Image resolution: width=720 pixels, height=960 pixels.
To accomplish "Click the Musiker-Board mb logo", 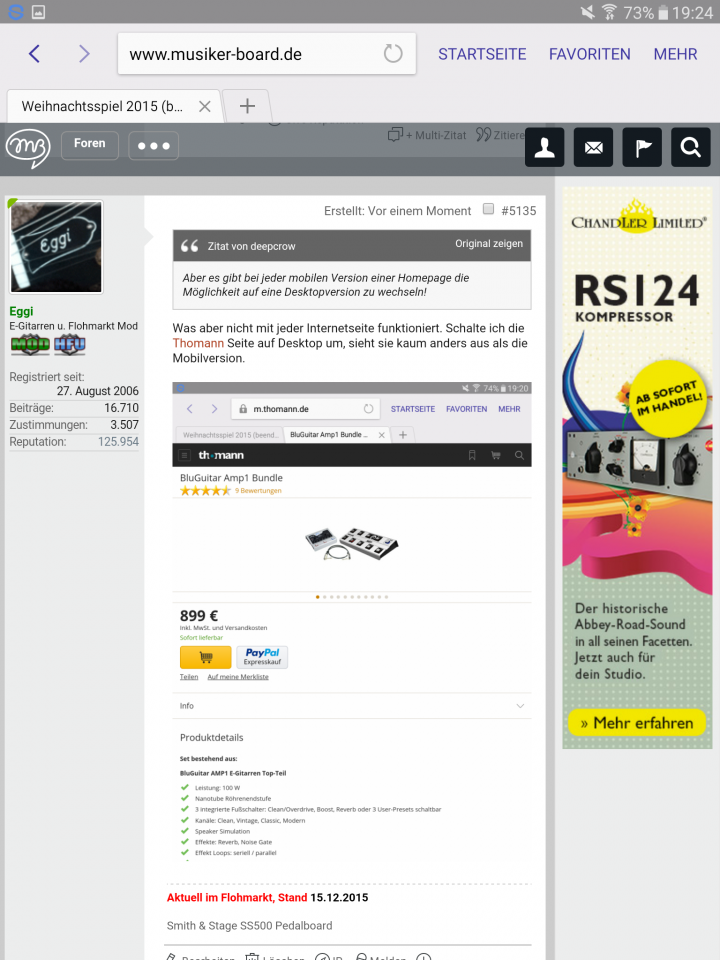I will pos(28,148).
